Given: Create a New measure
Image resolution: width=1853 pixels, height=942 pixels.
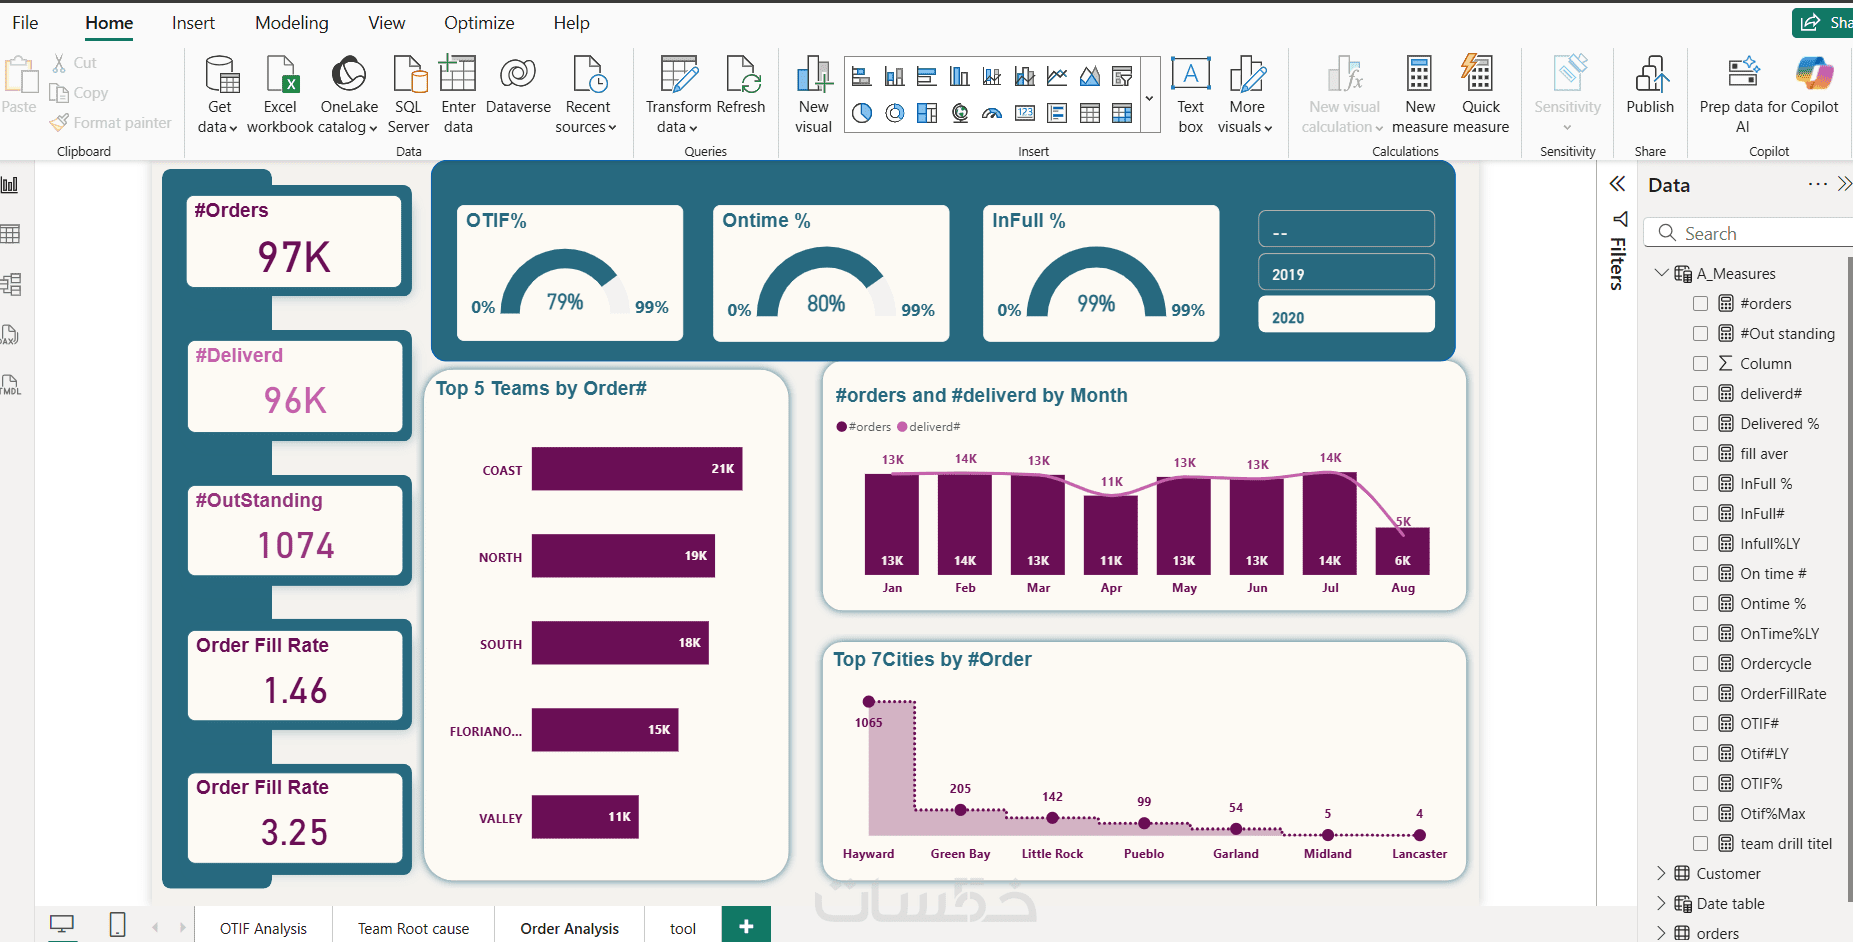Looking at the screenshot, I should click(x=1420, y=94).
